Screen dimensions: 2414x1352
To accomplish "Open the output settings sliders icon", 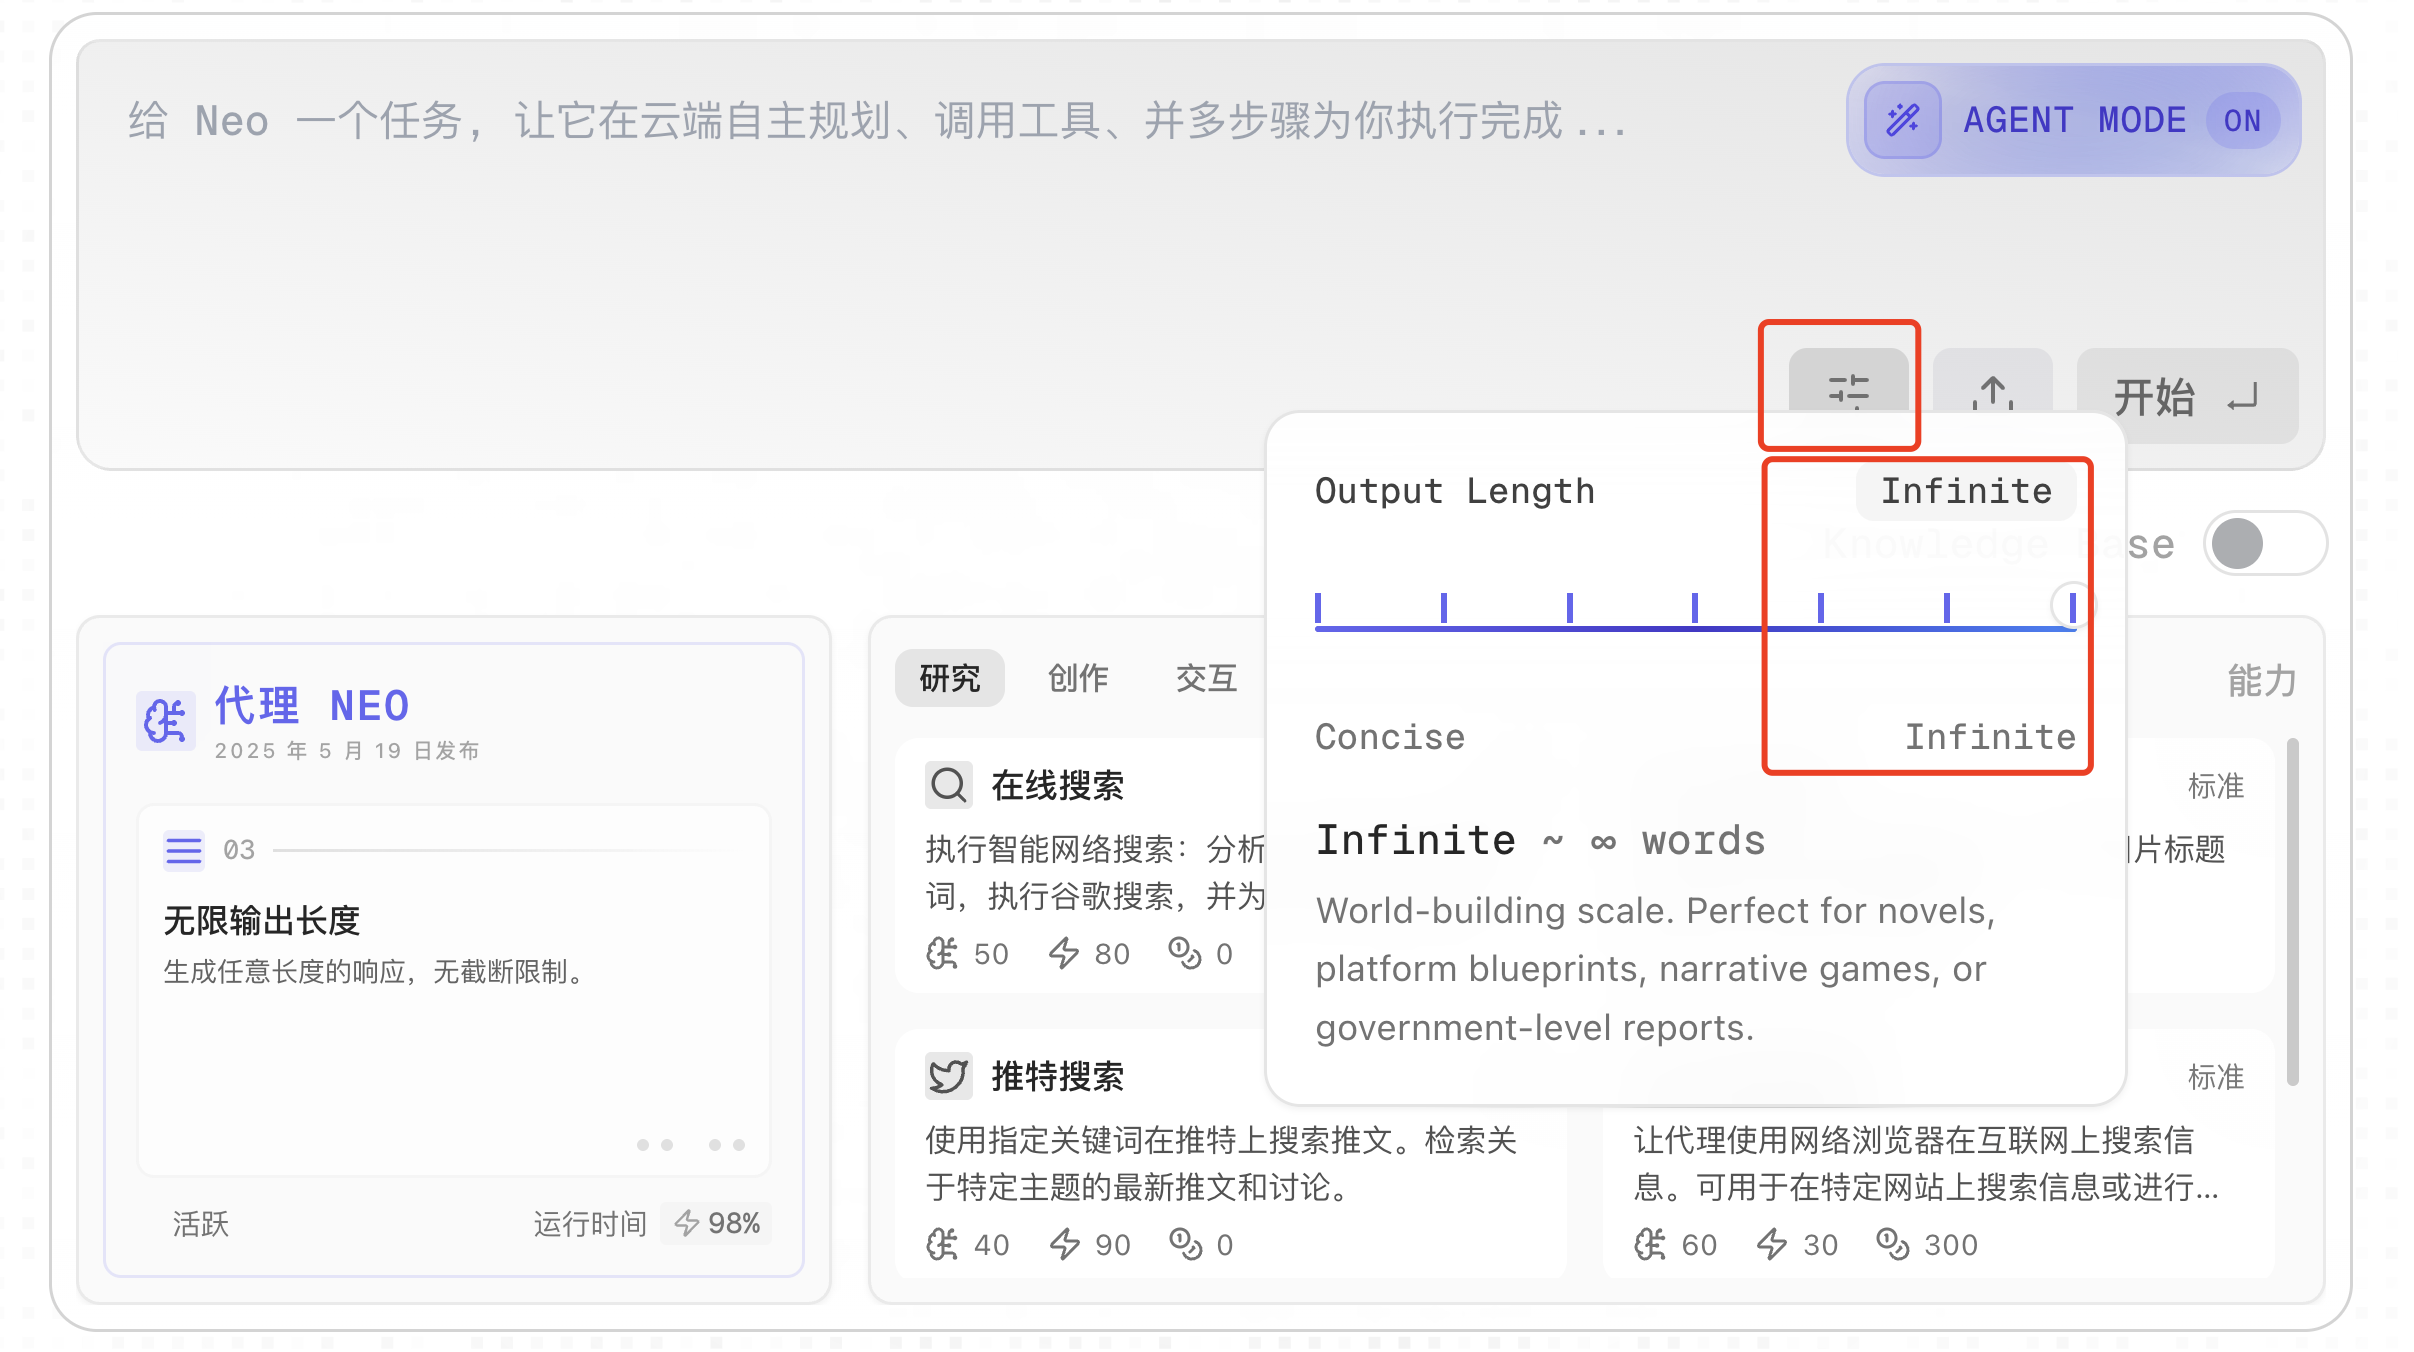I will coord(1847,388).
